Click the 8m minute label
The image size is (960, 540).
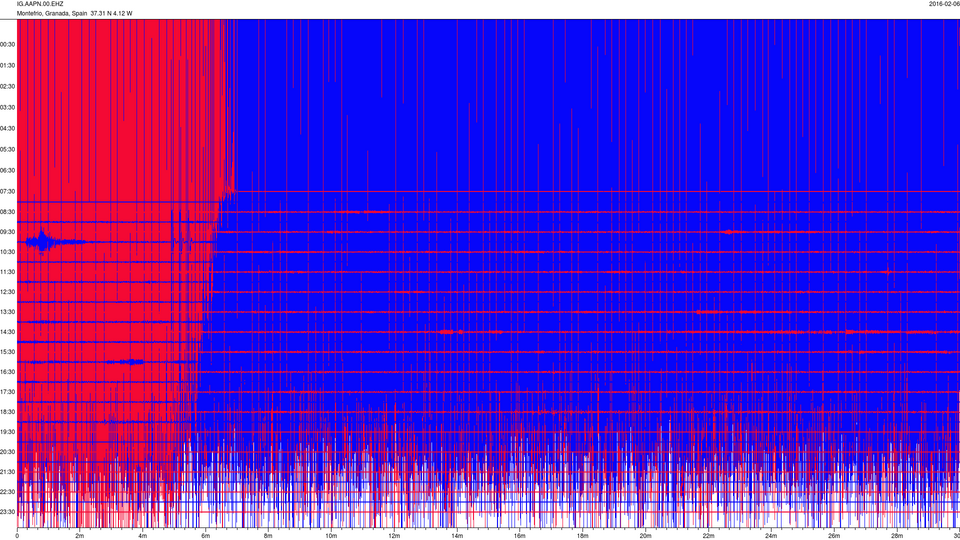[268, 536]
